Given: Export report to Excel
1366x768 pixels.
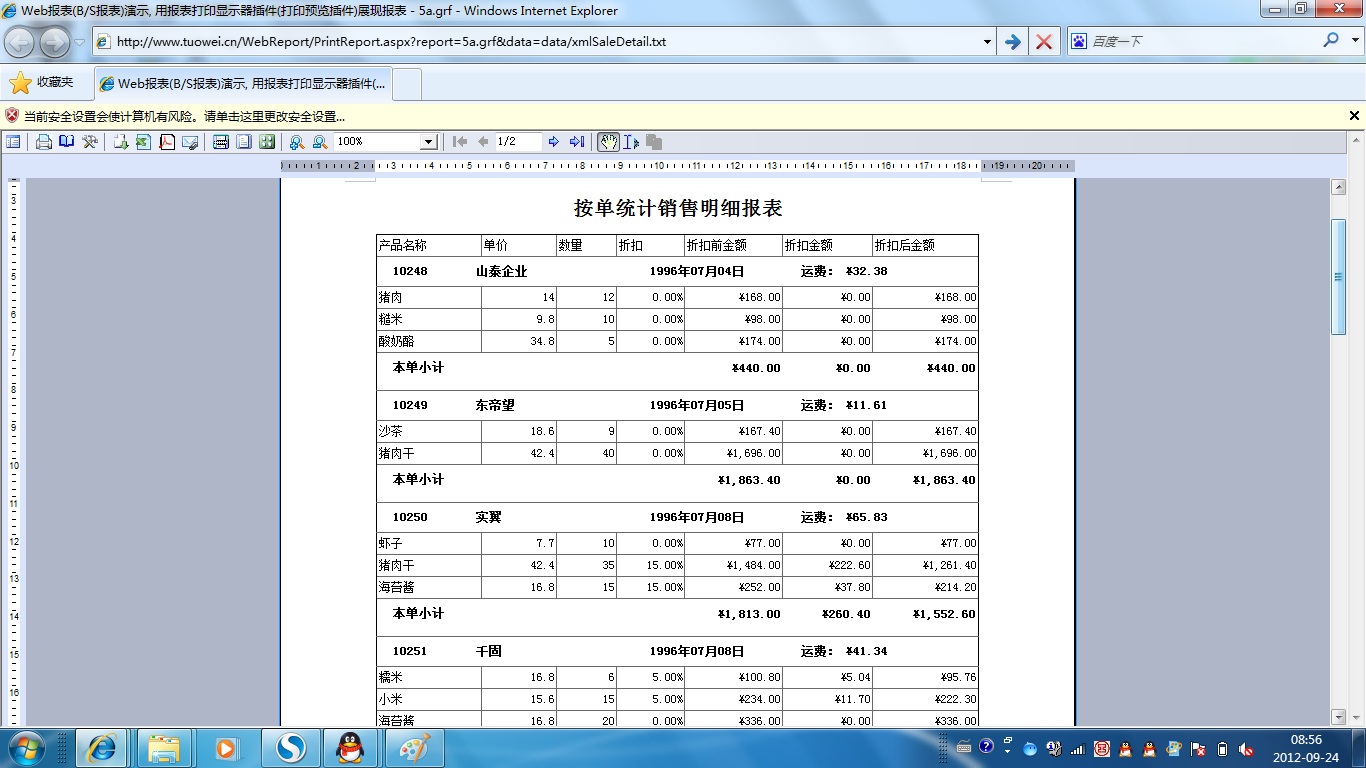Looking at the screenshot, I should 143,142.
